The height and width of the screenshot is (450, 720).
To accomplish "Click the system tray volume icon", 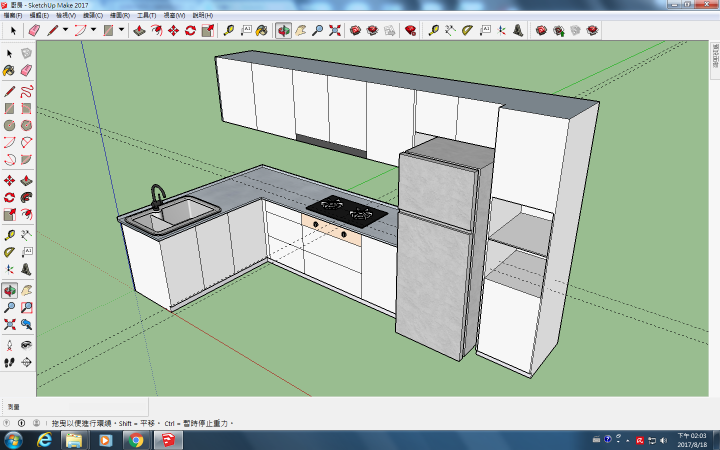I will pos(663,440).
